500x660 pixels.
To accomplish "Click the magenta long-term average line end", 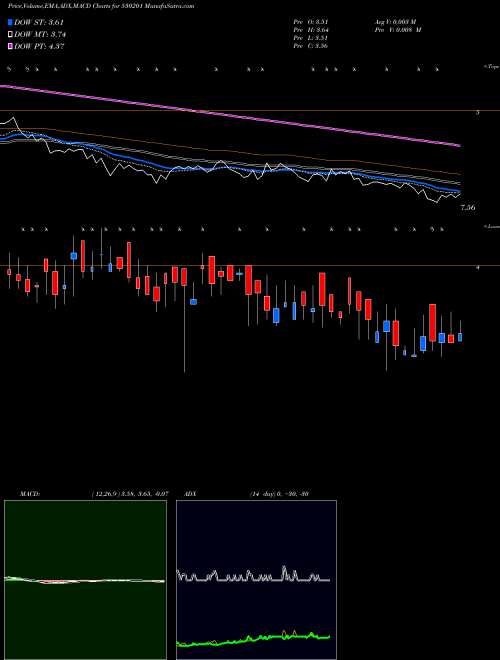I will click(458, 145).
